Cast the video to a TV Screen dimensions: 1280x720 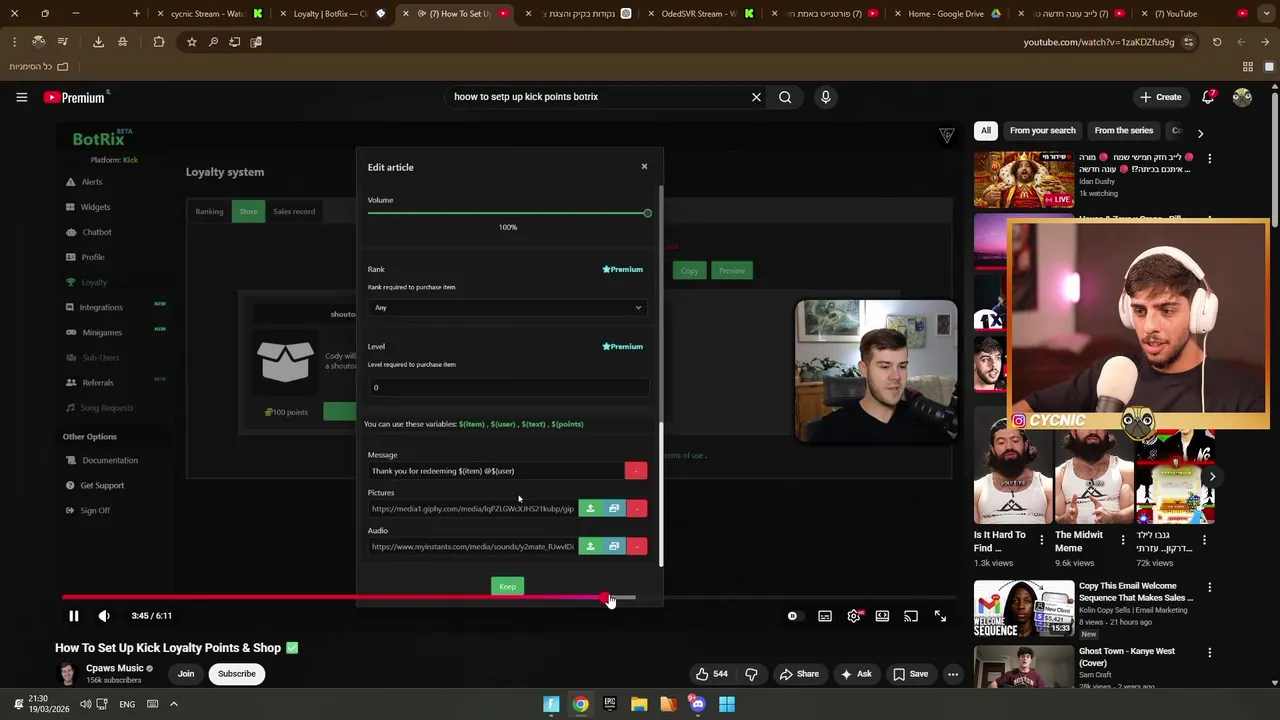911,616
